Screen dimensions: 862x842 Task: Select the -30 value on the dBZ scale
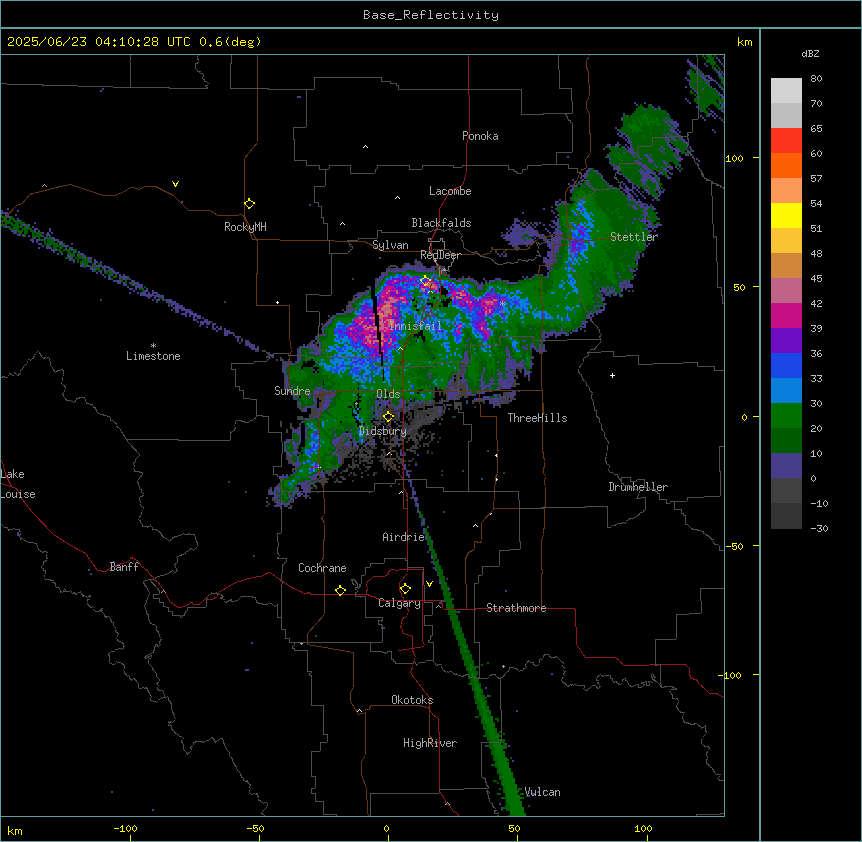(x=819, y=529)
